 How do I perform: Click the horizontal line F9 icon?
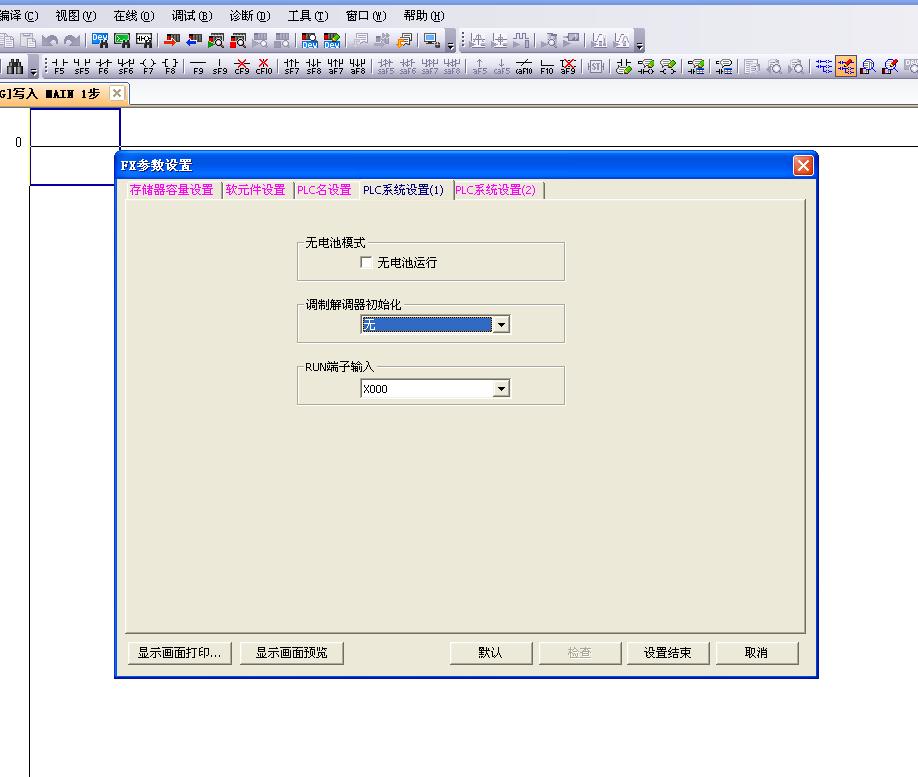[198, 67]
